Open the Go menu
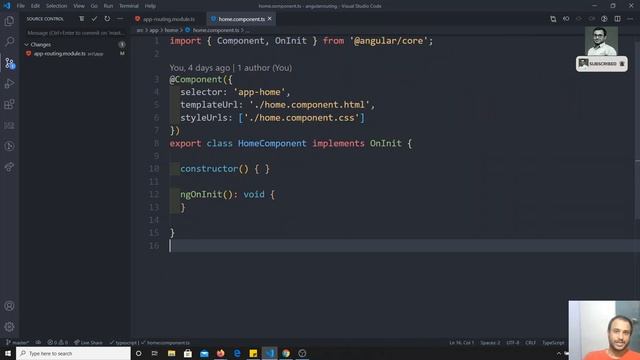Viewport: 640px width, 360px height. [x=94, y=6]
